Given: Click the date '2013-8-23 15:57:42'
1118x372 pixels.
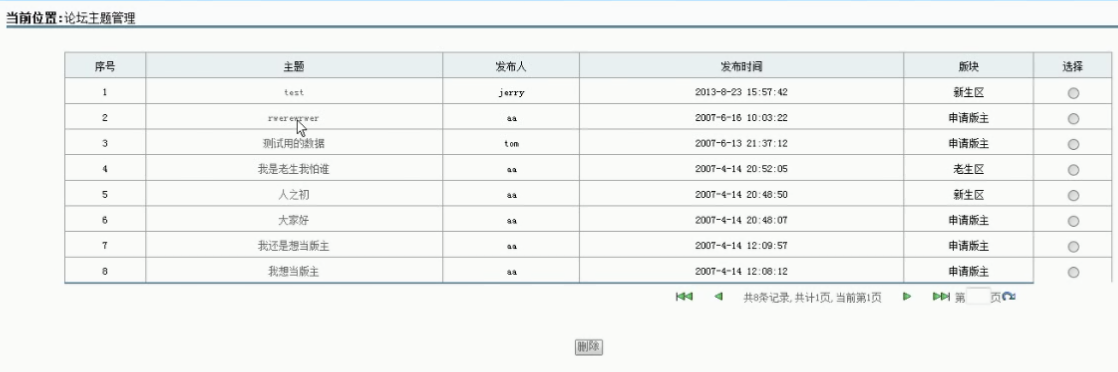Looking at the screenshot, I should (741, 93).
